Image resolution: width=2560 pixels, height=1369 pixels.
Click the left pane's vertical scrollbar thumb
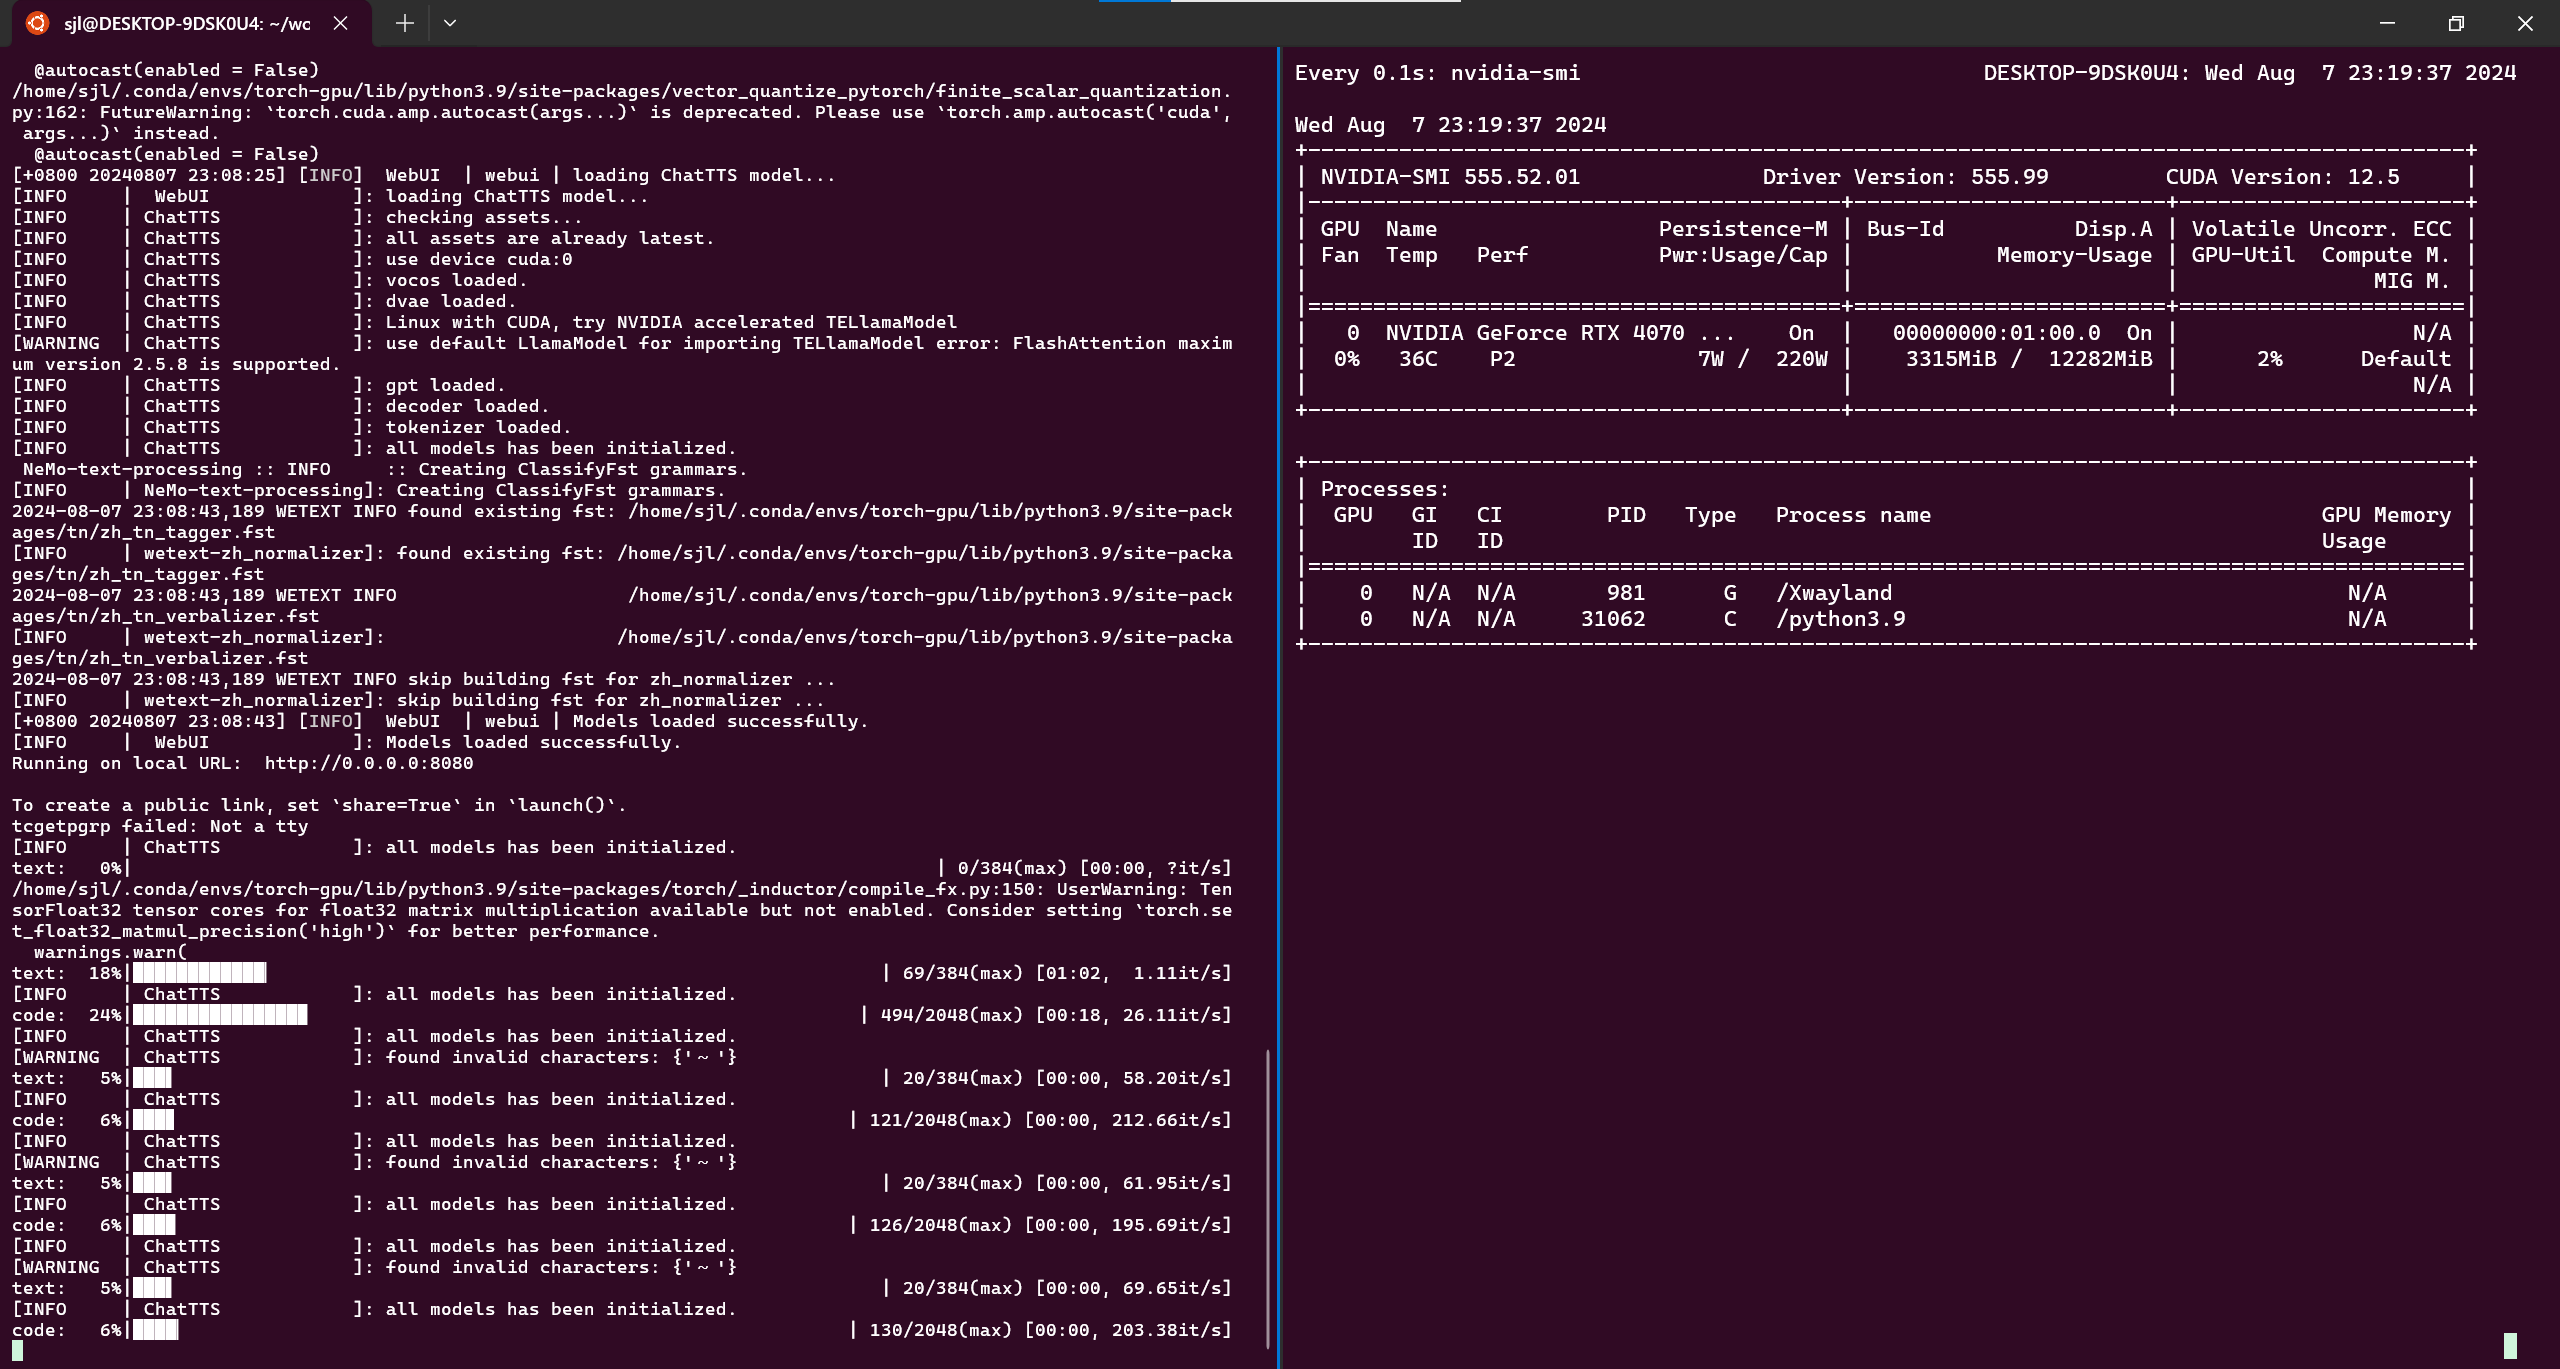1268,1198
